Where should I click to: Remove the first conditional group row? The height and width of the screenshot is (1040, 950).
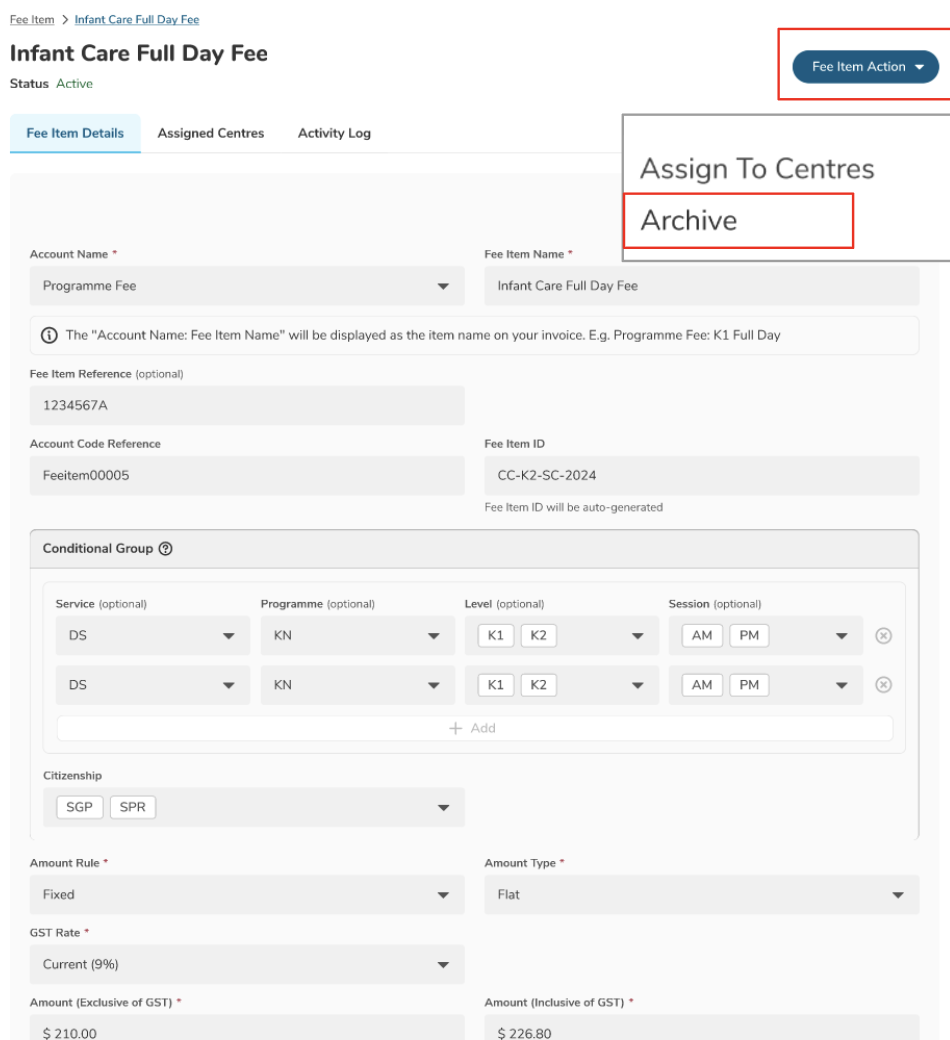(x=883, y=636)
